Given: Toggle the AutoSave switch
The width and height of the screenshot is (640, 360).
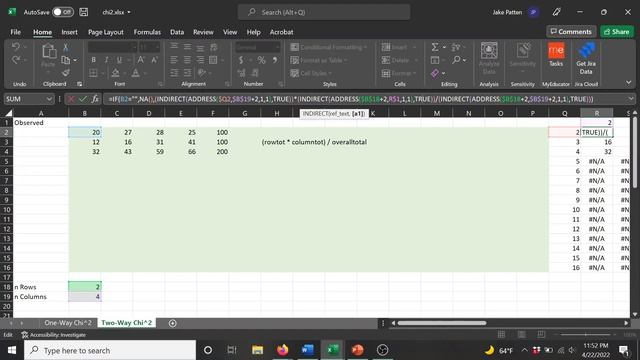Looking at the screenshot, I should (63, 12).
